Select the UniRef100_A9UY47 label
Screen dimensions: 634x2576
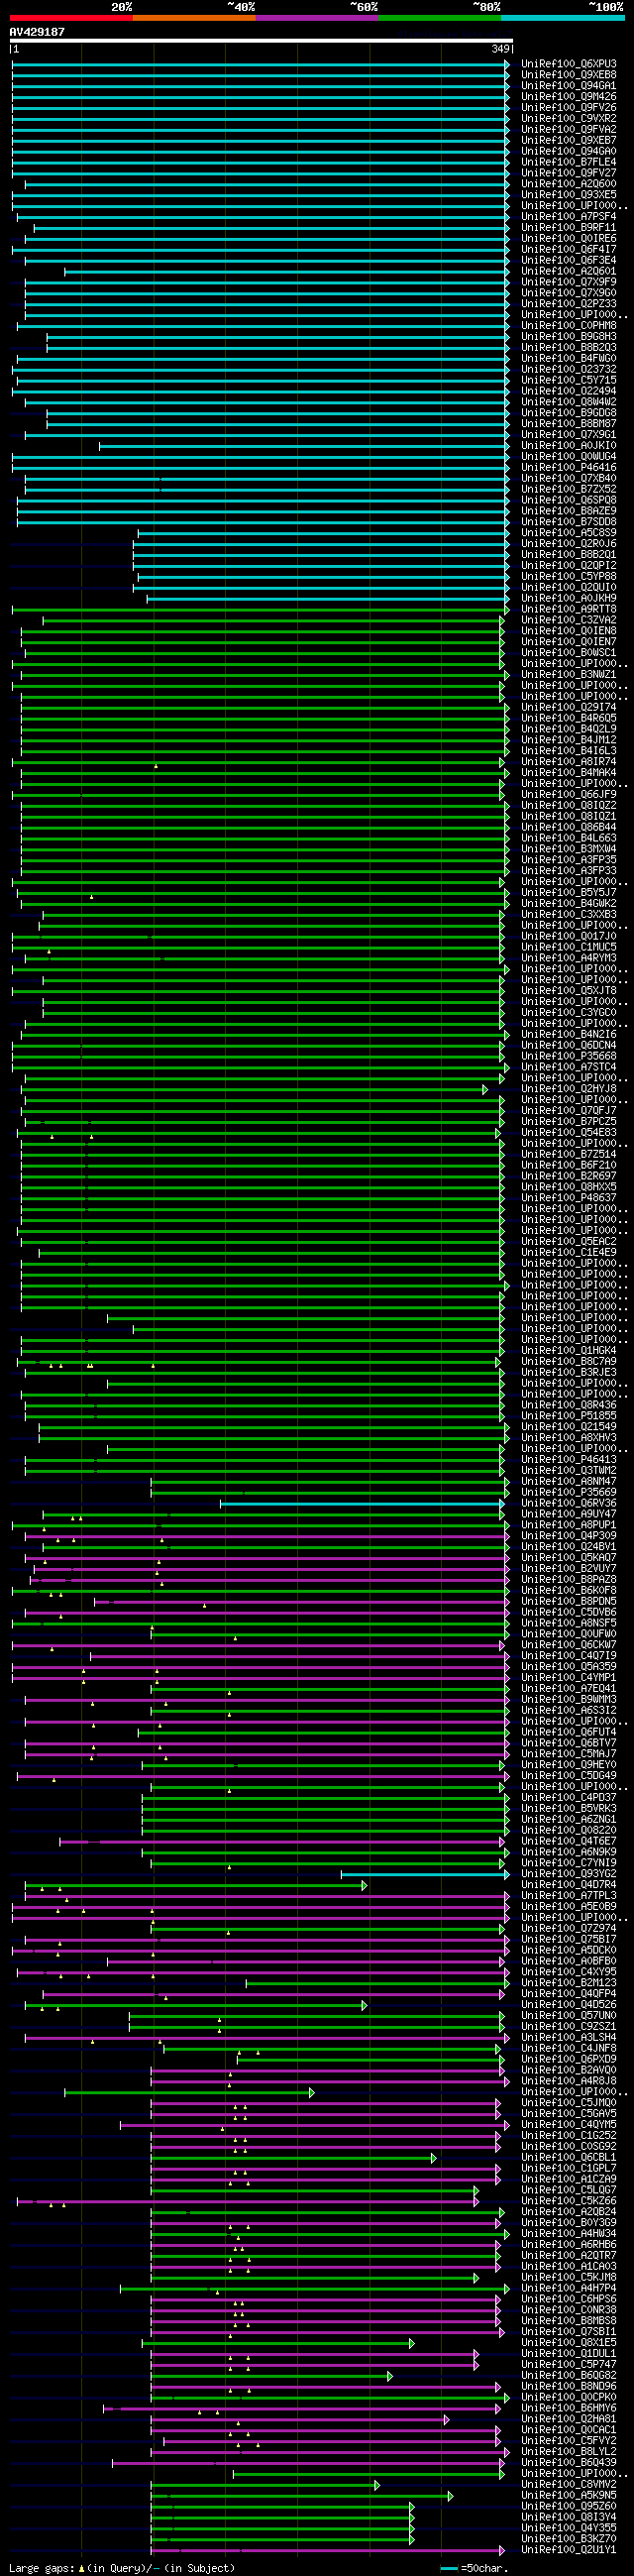point(569,1515)
